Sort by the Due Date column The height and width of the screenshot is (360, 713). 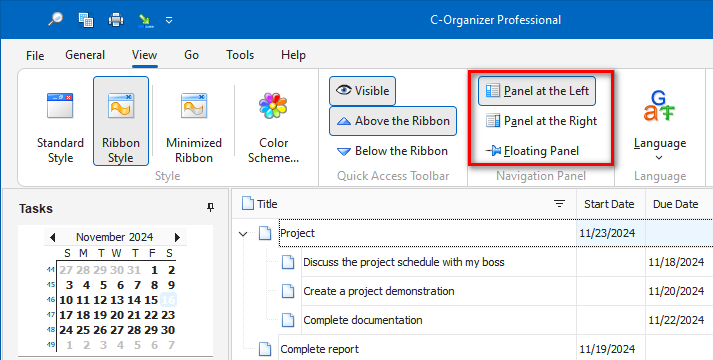point(676,204)
